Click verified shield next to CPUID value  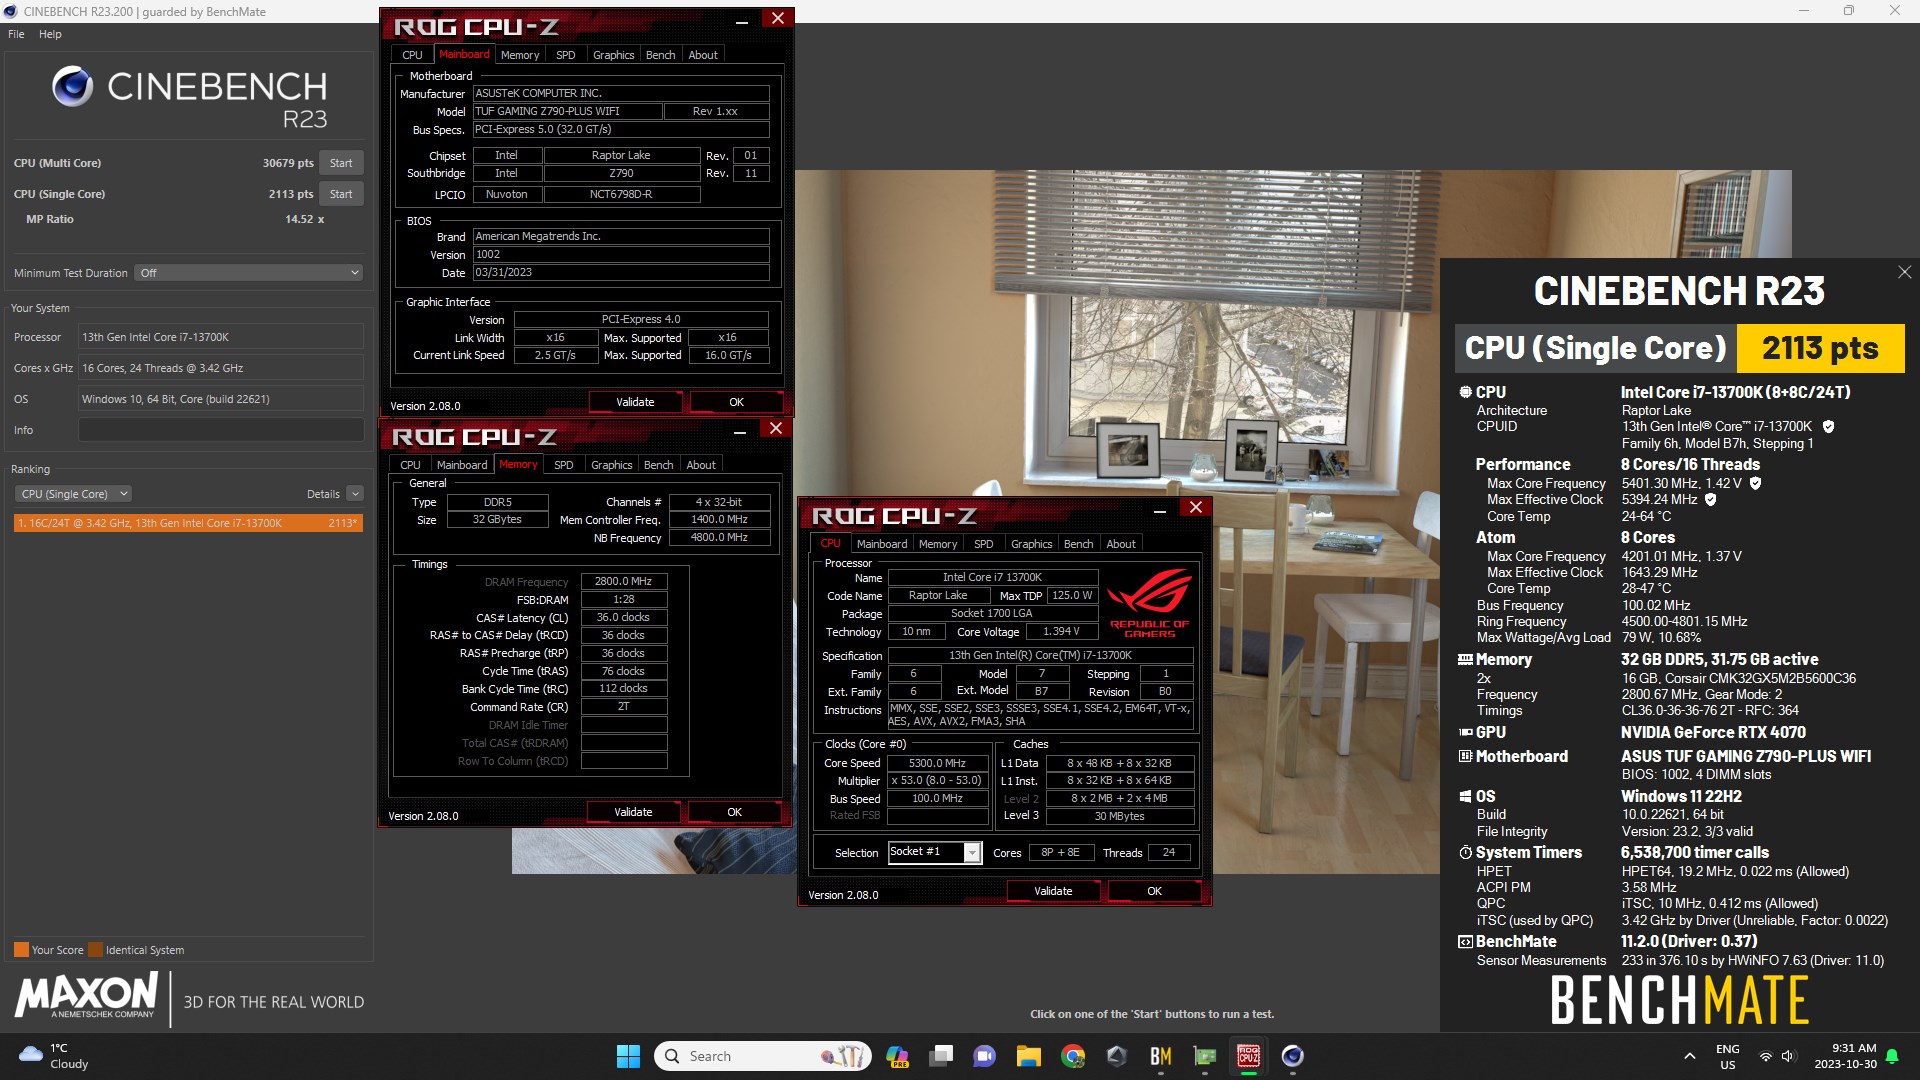click(x=1828, y=426)
